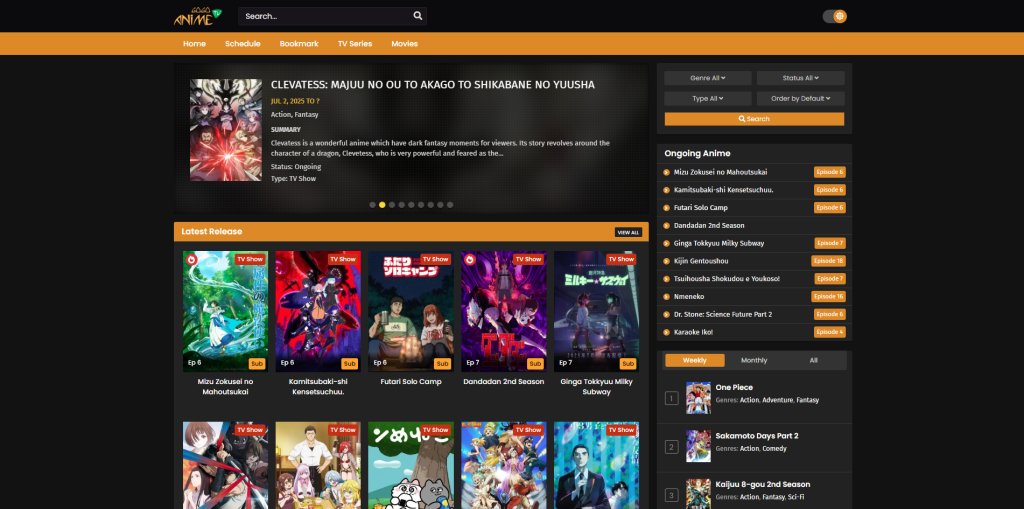The height and width of the screenshot is (509, 1024).
Task: Click Episode 6 badge for Mizu Zokusei no Mahoutsukai
Action: tap(829, 172)
